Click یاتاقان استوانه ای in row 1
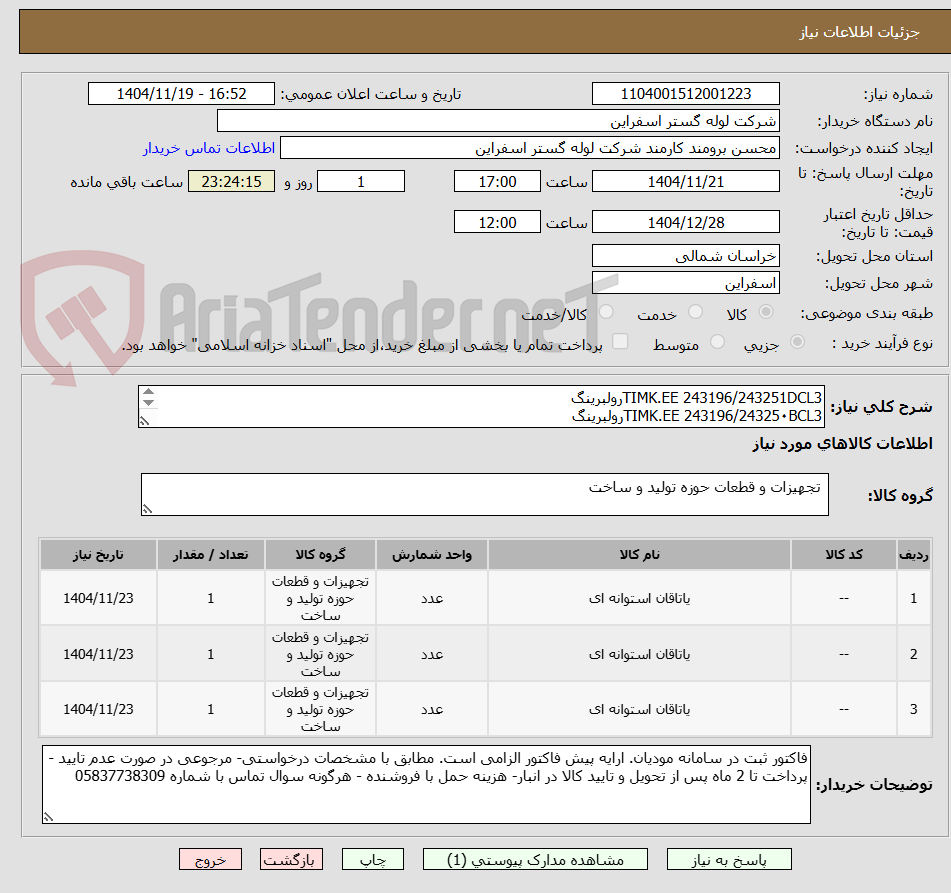The height and width of the screenshot is (893, 951). click(x=639, y=598)
